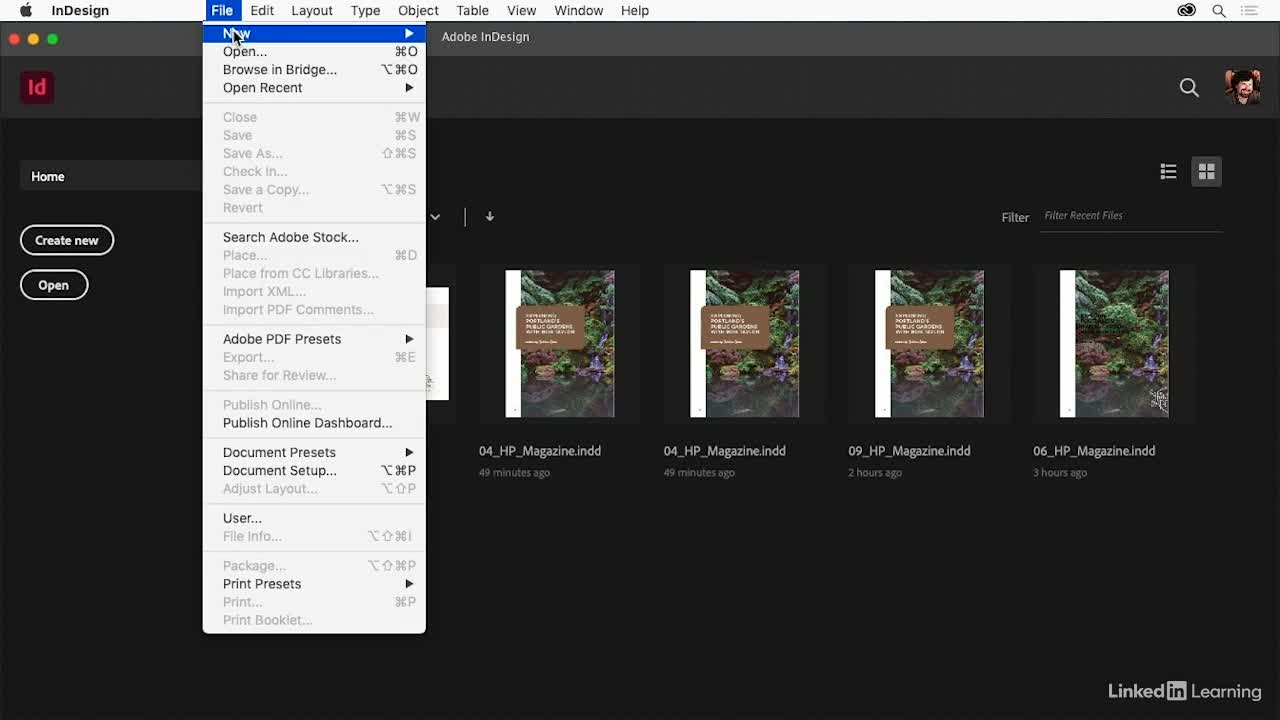The image size is (1280, 720).
Task: Click the Creative Cloud menu bar icon
Action: pos(1187,10)
